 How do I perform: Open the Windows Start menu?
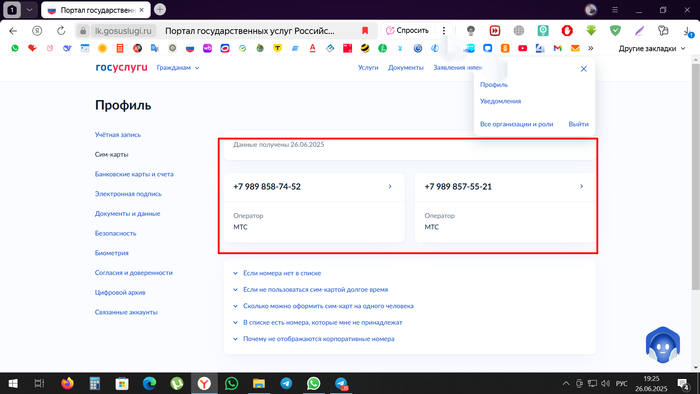(x=13, y=383)
